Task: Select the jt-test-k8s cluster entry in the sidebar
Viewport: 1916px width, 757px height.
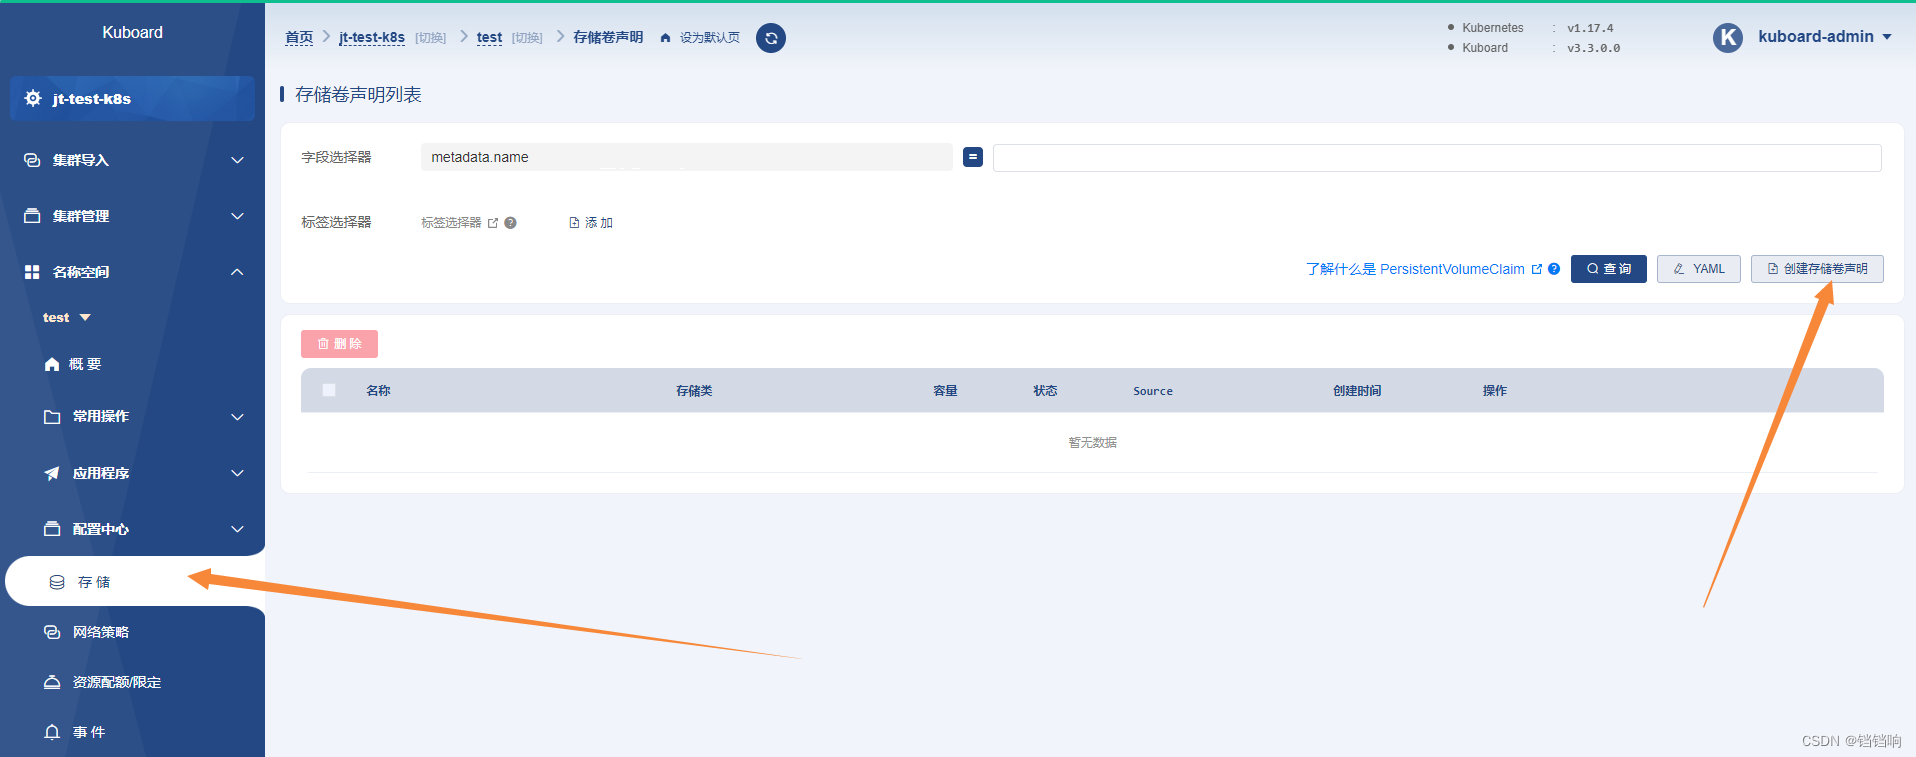Action: pyautogui.click(x=132, y=98)
